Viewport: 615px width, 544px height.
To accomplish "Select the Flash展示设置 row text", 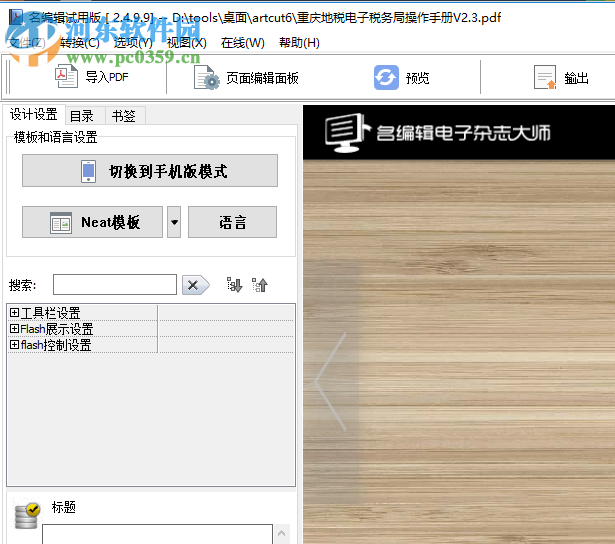I will tap(57, 329).
